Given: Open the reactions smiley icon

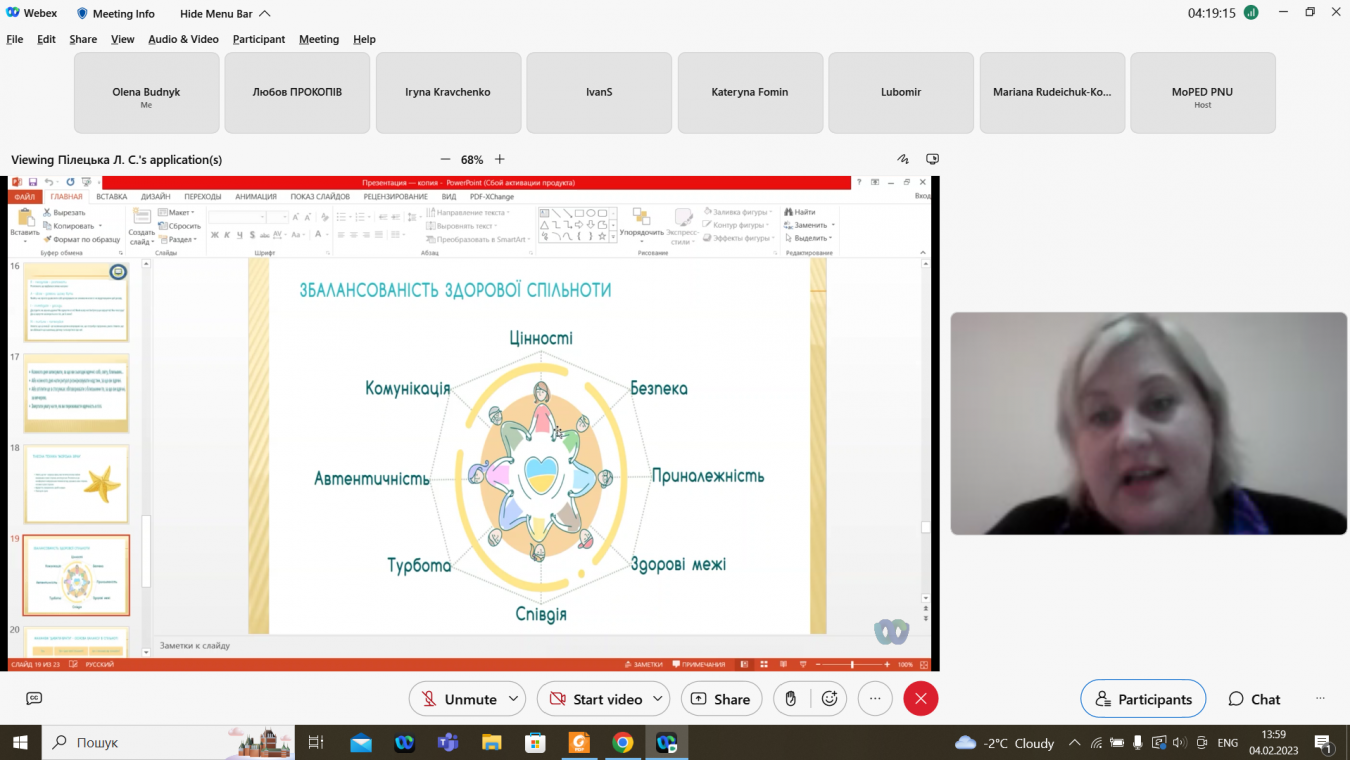Looking at the screenshot, I should 829,699.
